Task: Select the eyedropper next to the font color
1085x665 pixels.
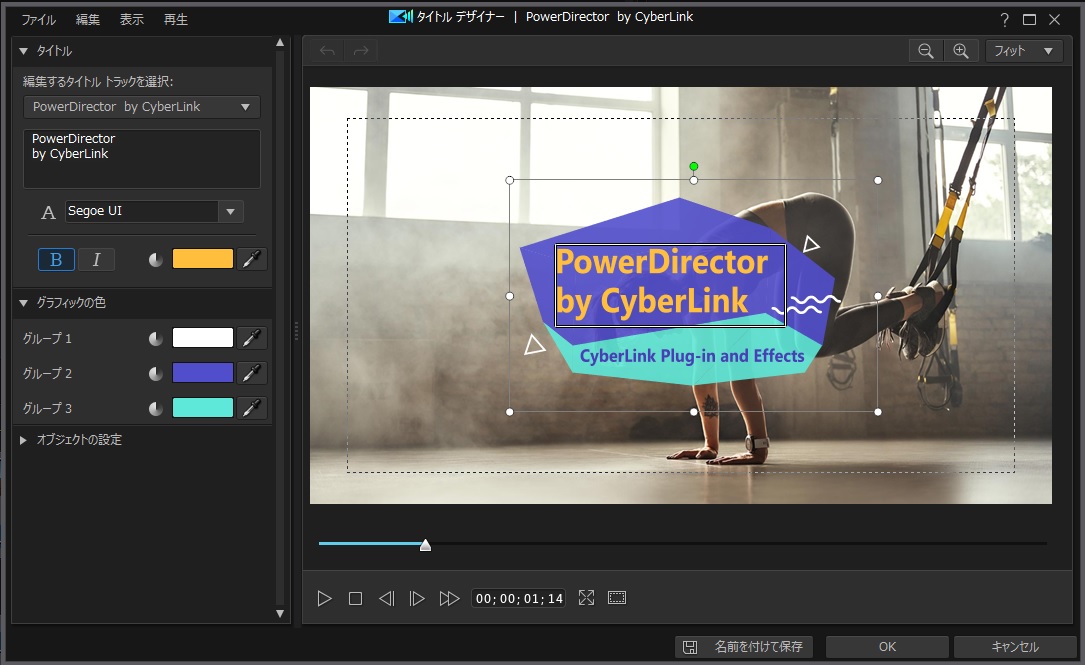Action: (x=252, y=258)
